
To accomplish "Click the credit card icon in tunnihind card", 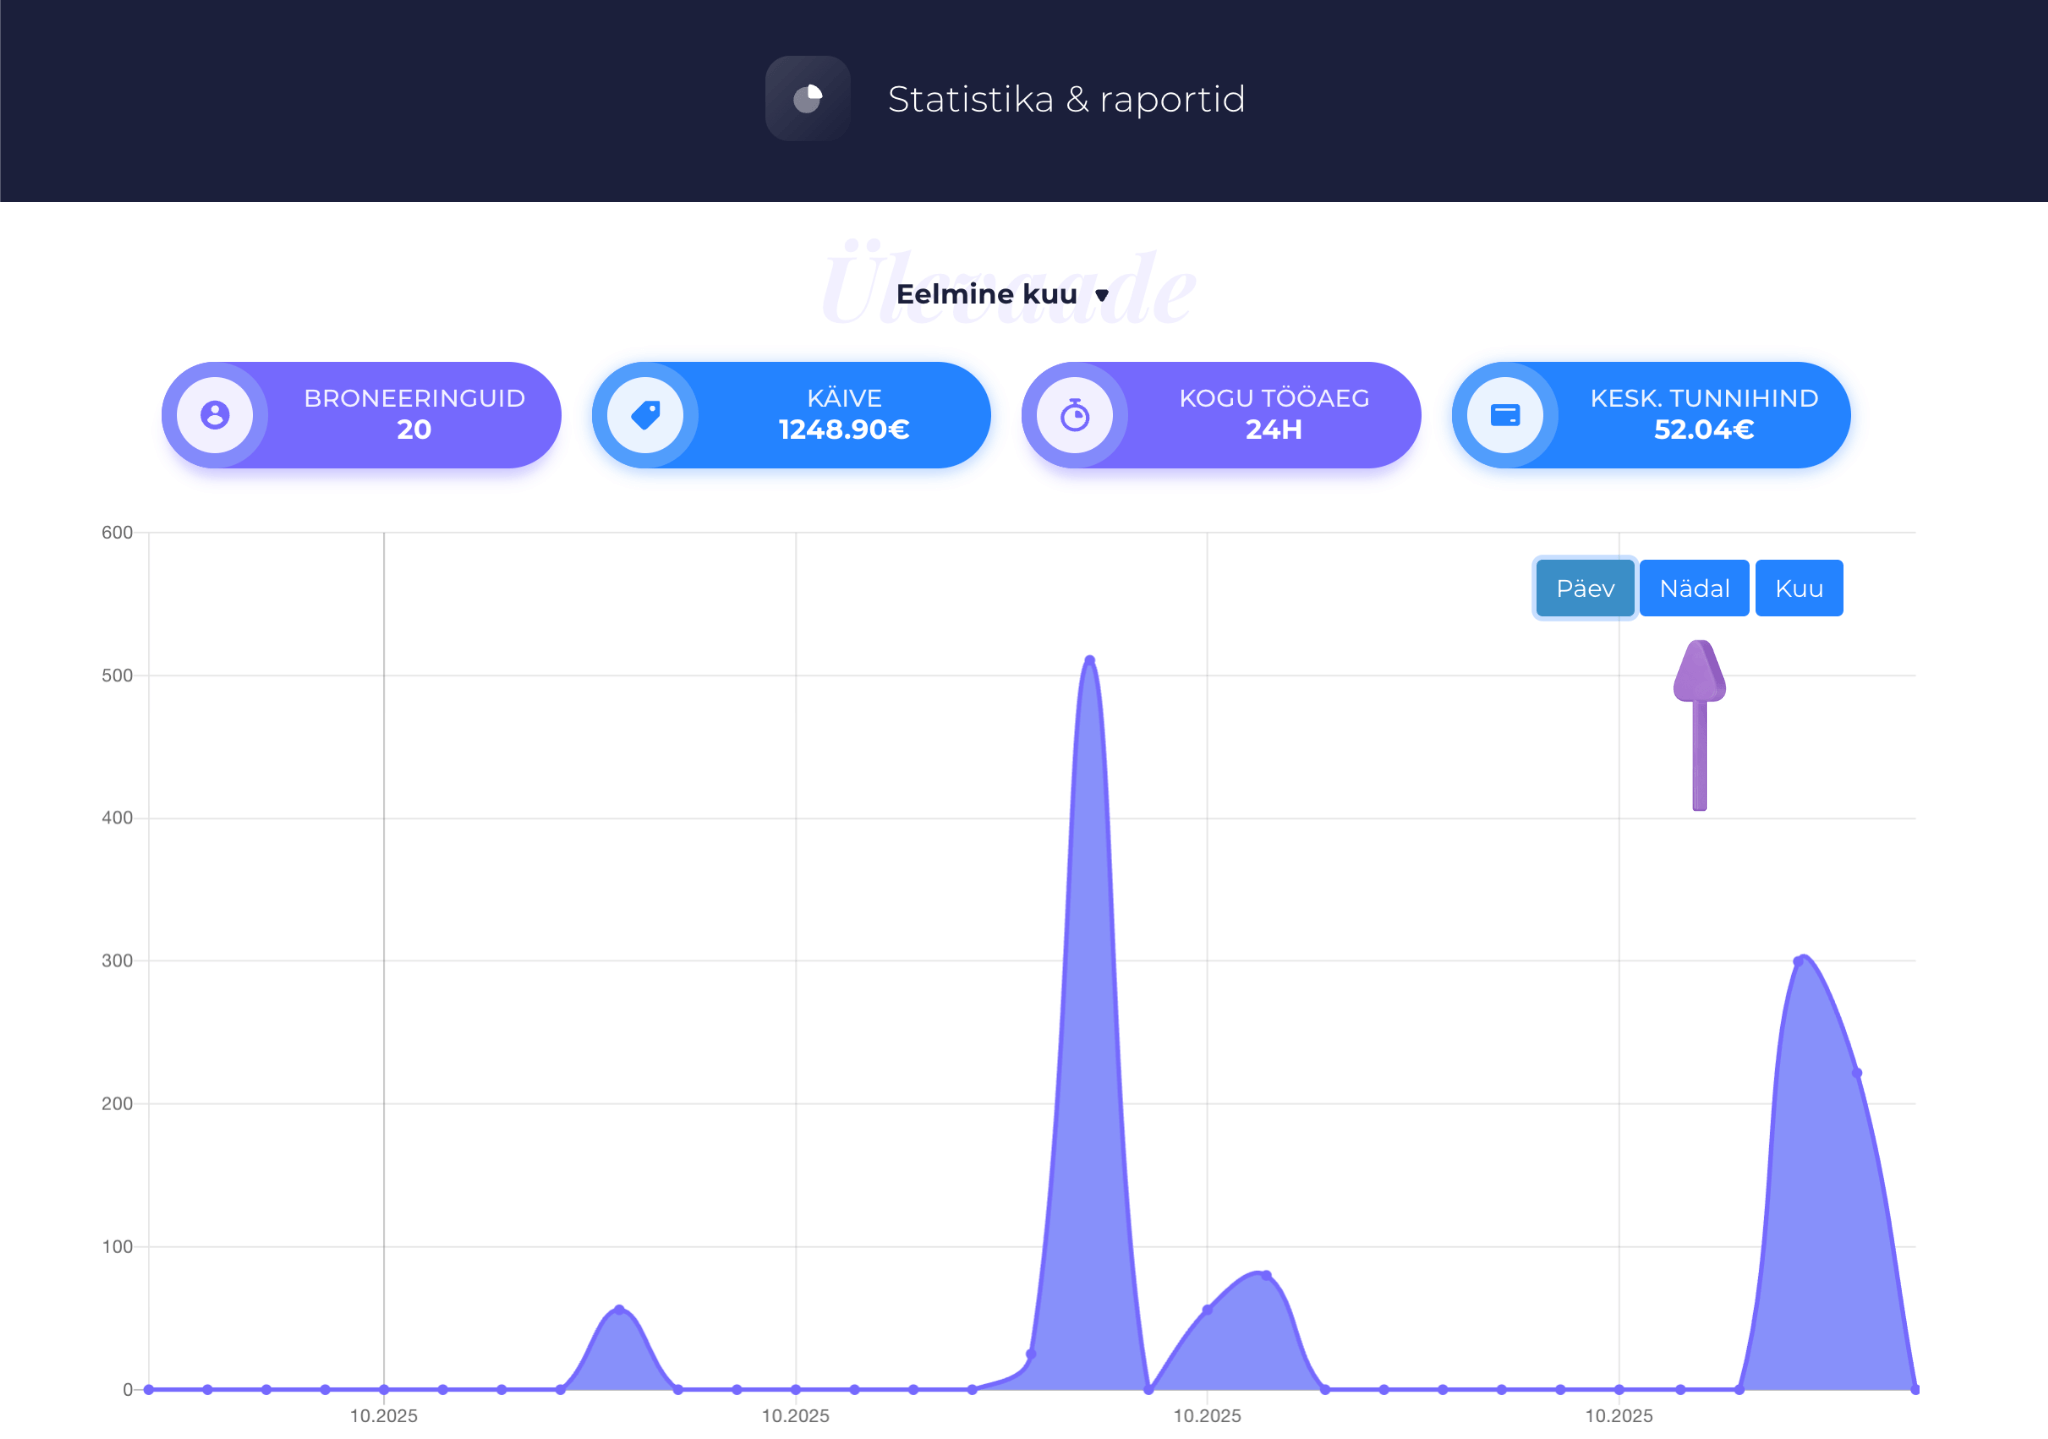I will coord(1505,415).
